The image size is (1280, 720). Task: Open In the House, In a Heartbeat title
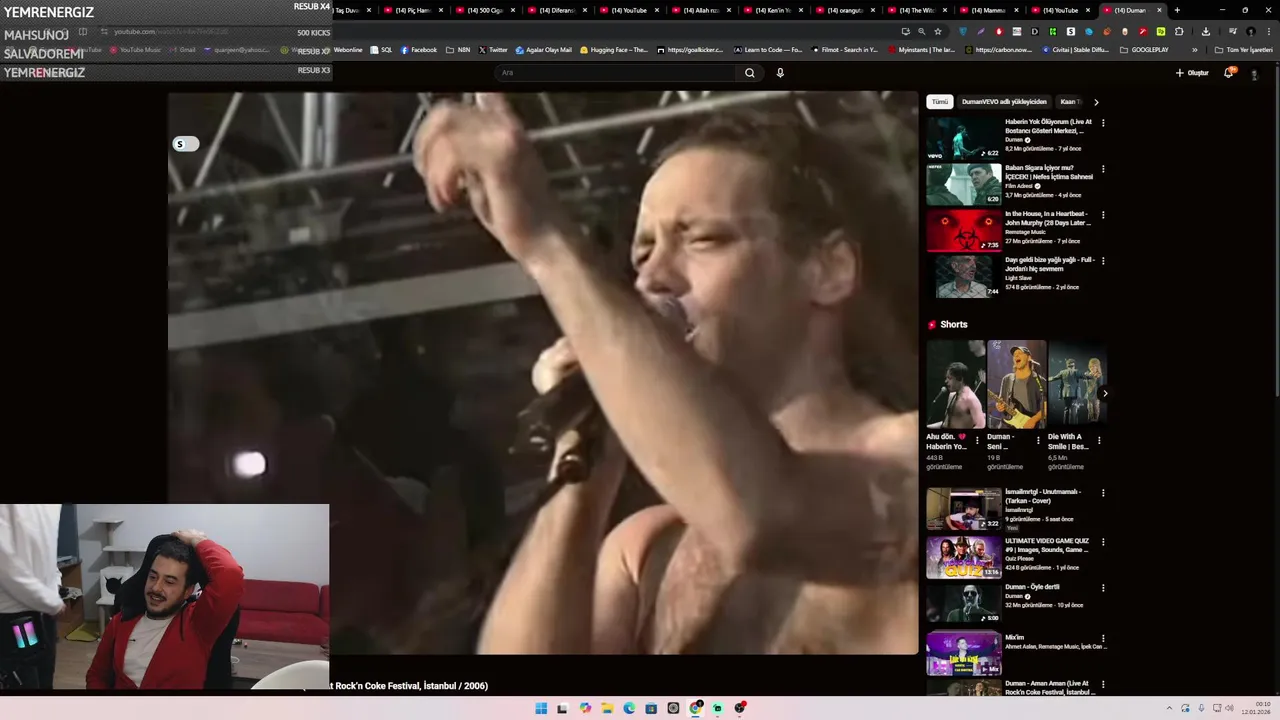tap(1048, 218)
